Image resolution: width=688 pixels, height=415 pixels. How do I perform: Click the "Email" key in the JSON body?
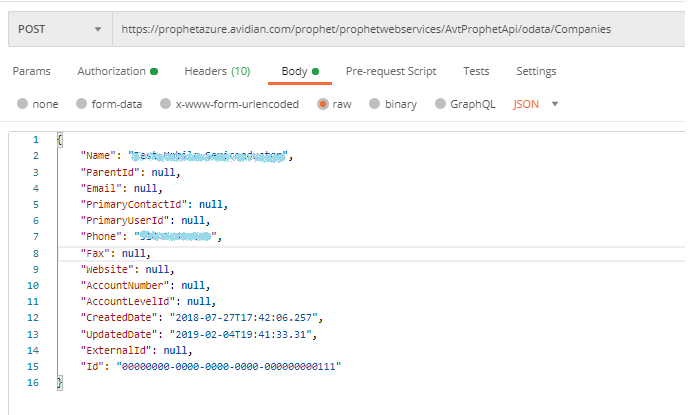coord(101,189)
